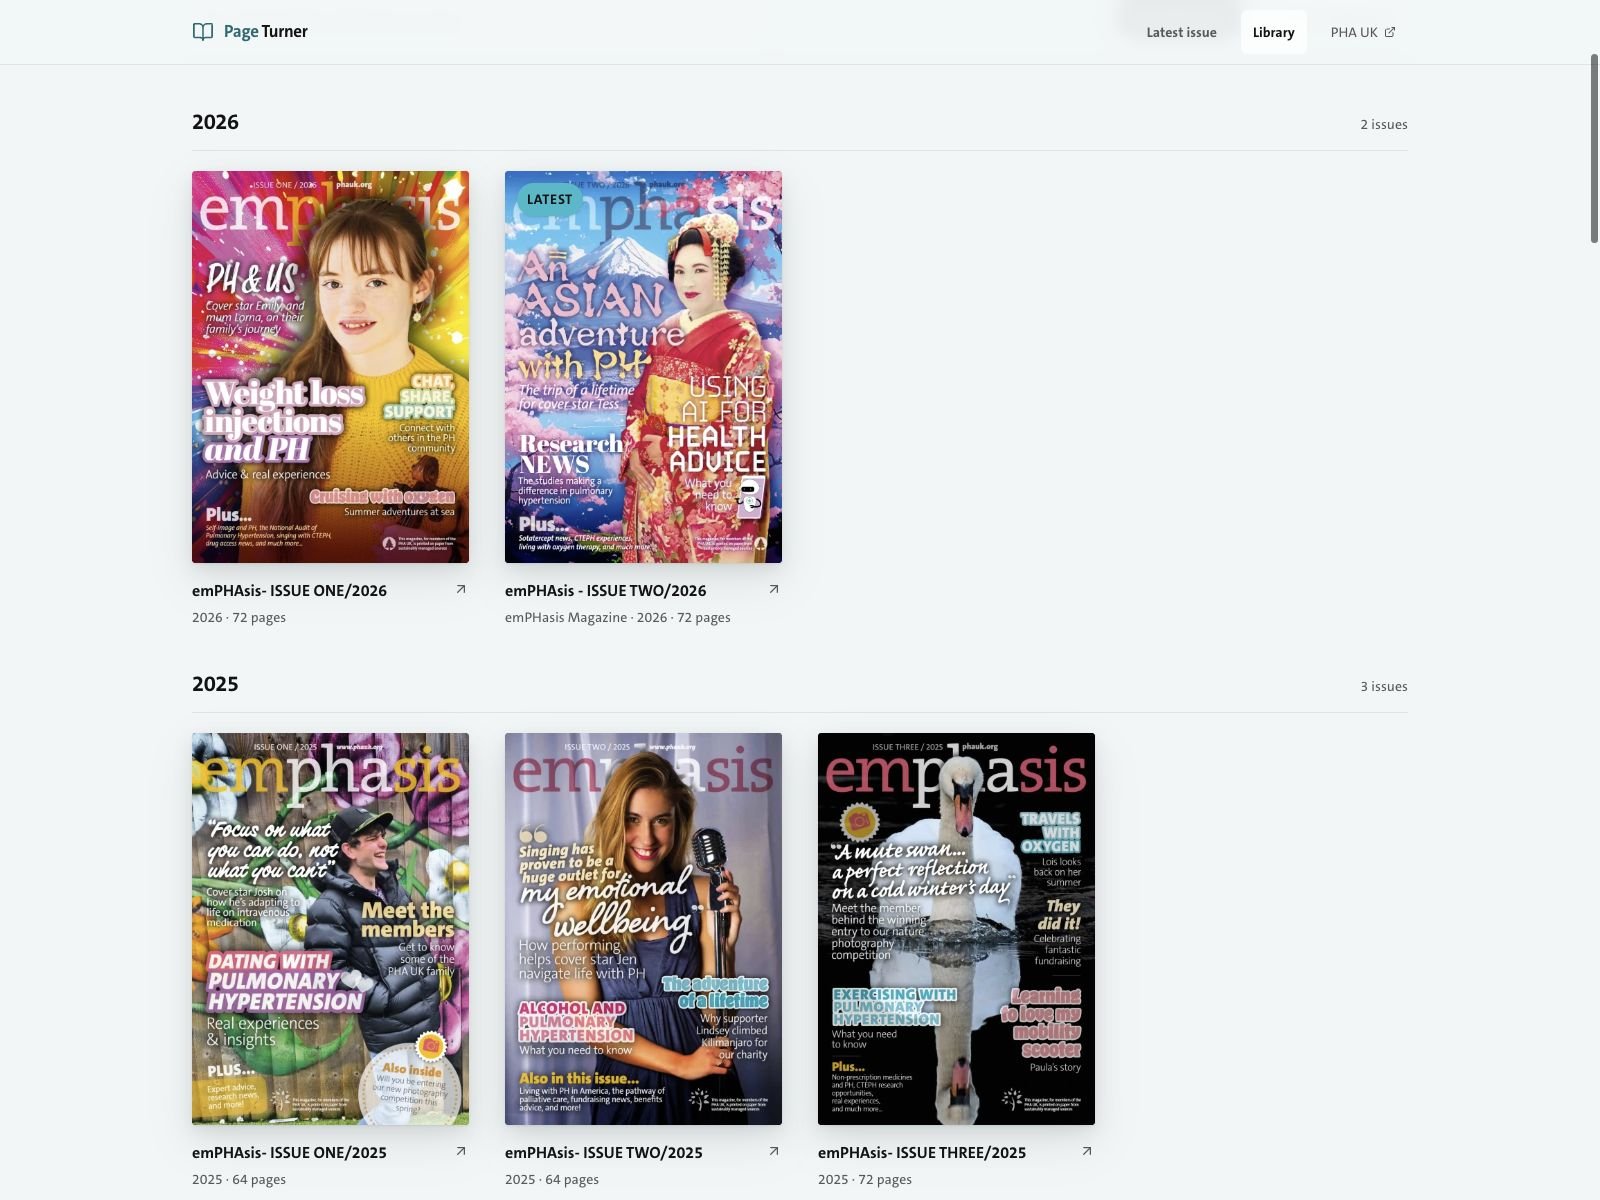Select the Library tab

1273,32
